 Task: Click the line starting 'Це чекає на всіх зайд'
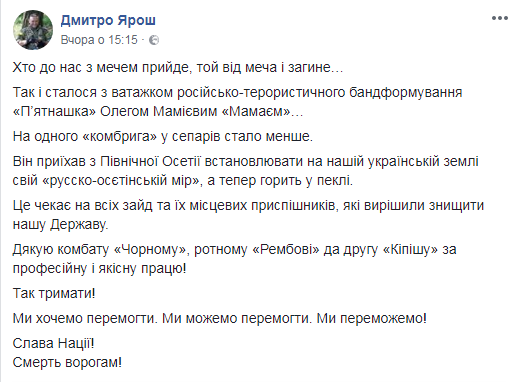click(248, 205)
